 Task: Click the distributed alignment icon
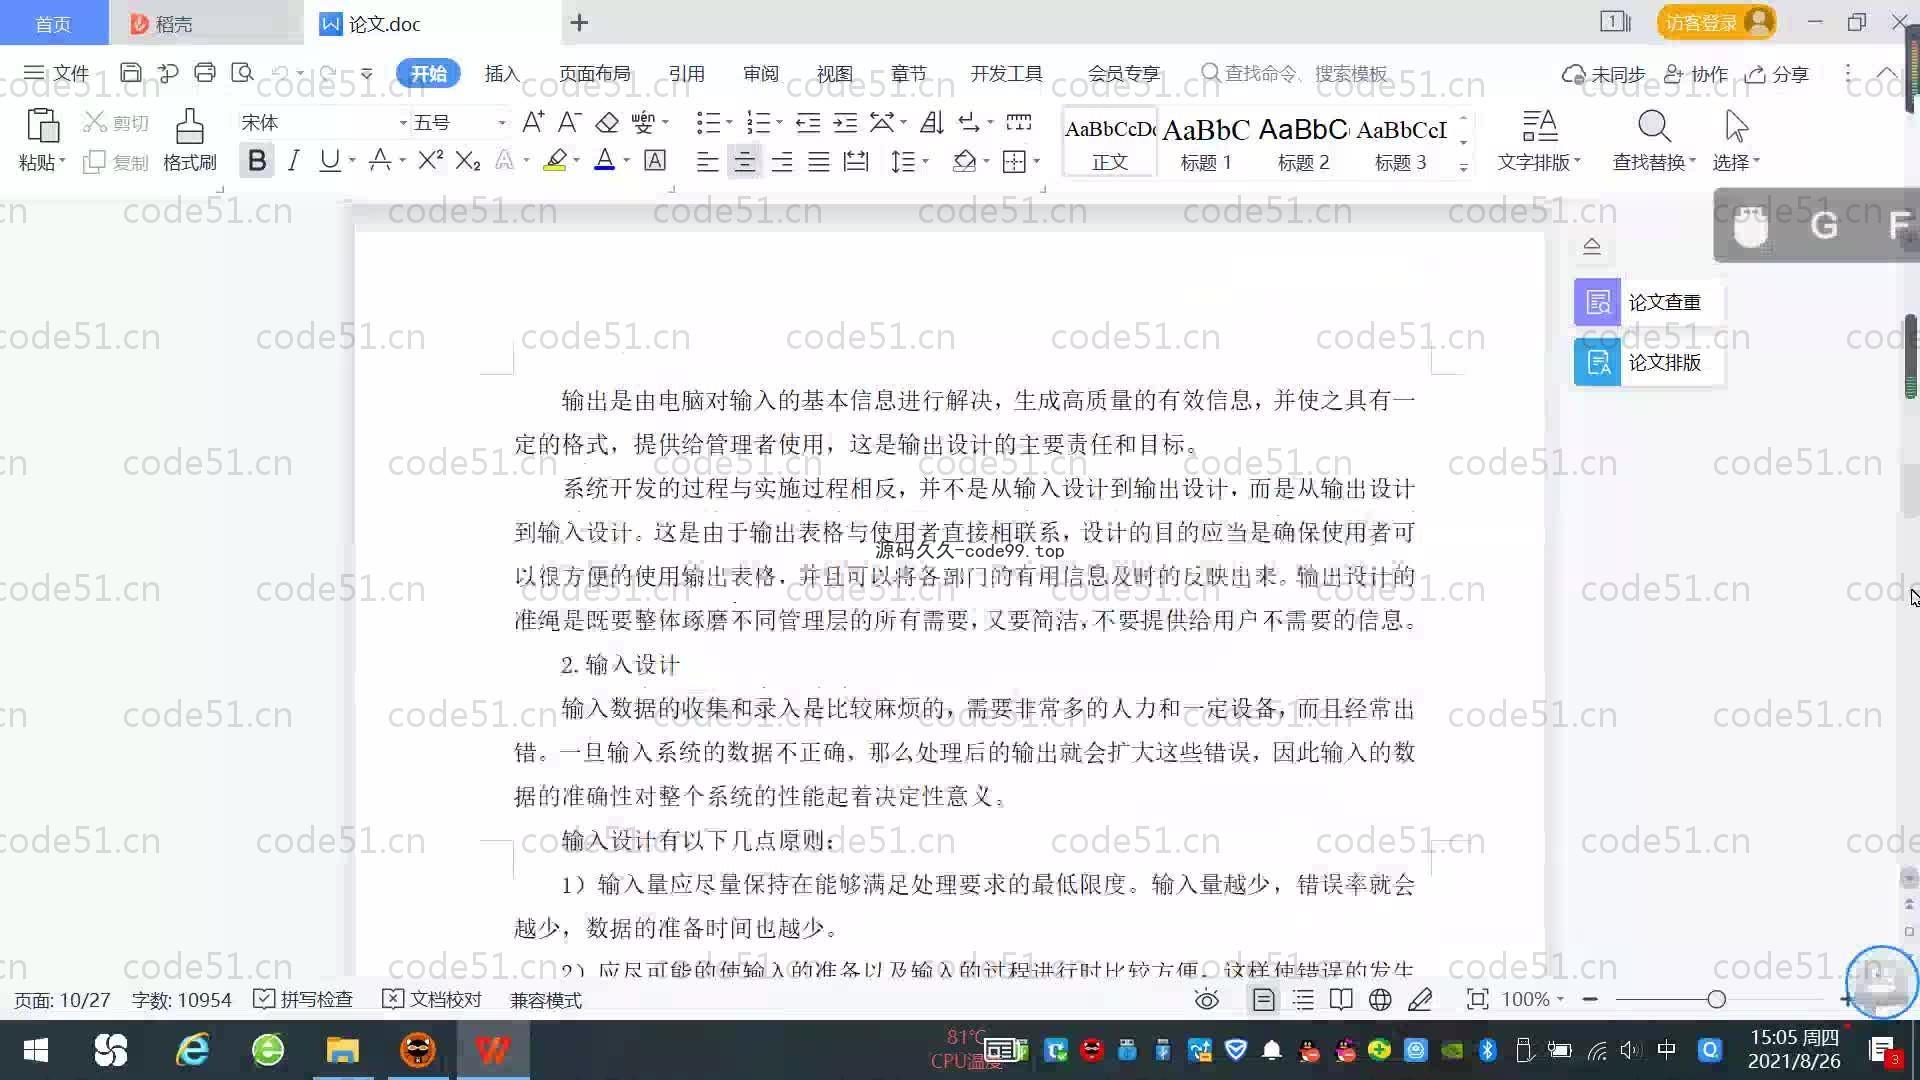(x=856, y=161)
